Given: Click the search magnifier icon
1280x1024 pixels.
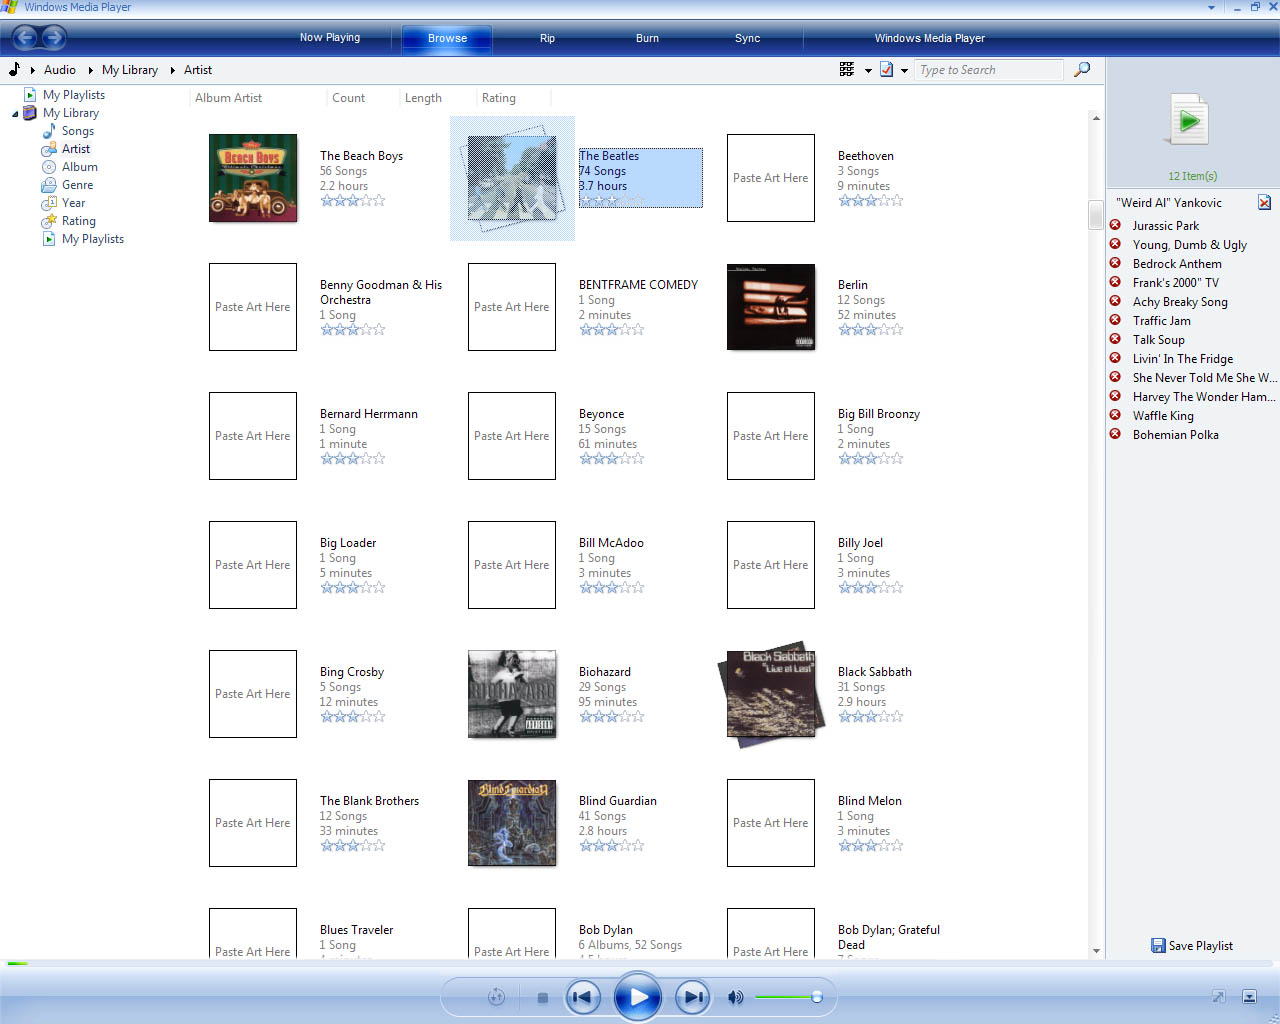Looking at the screenshot, I should click(x=1082, y=69).
